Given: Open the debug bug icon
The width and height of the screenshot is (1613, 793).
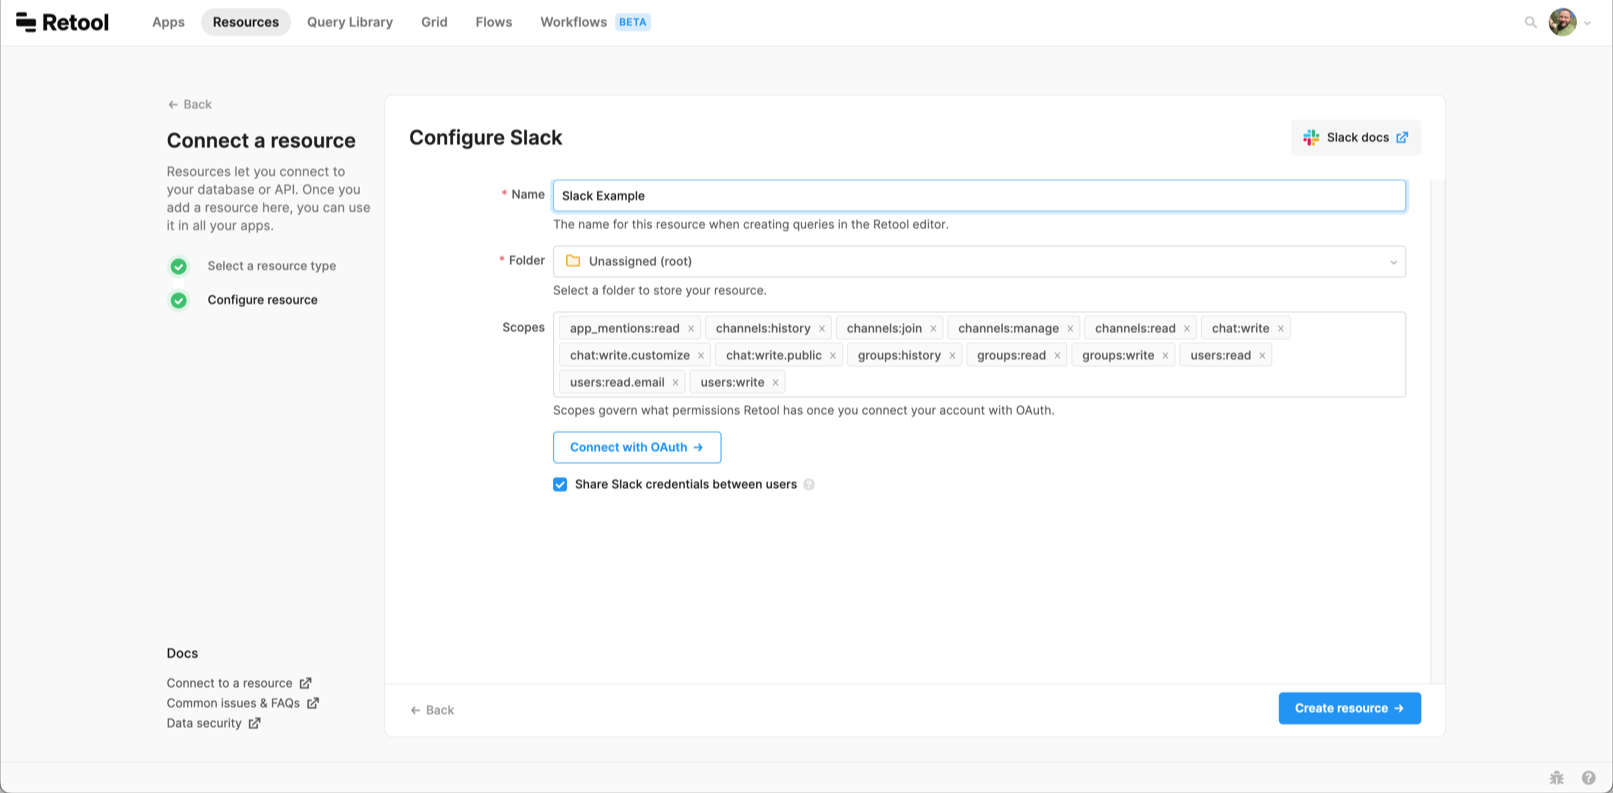Looking at the screenshot, I should [1557, 777].
